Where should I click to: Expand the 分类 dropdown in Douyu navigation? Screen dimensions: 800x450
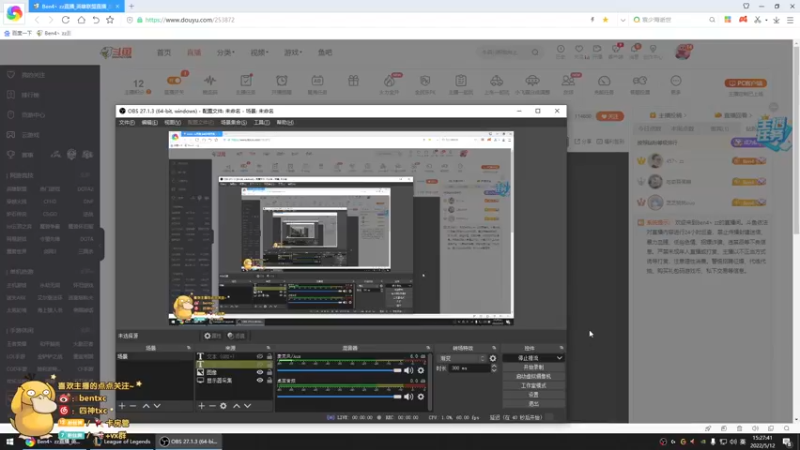pos(226,53)
